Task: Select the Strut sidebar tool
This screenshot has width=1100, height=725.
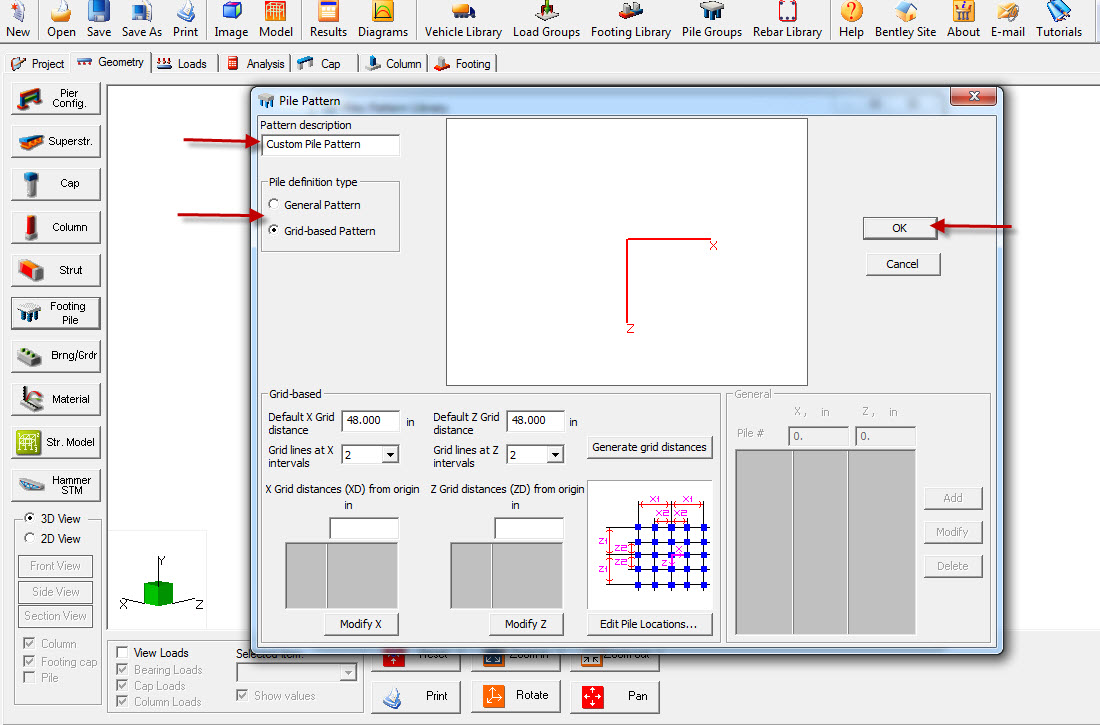Action: (x=56, y=270)
